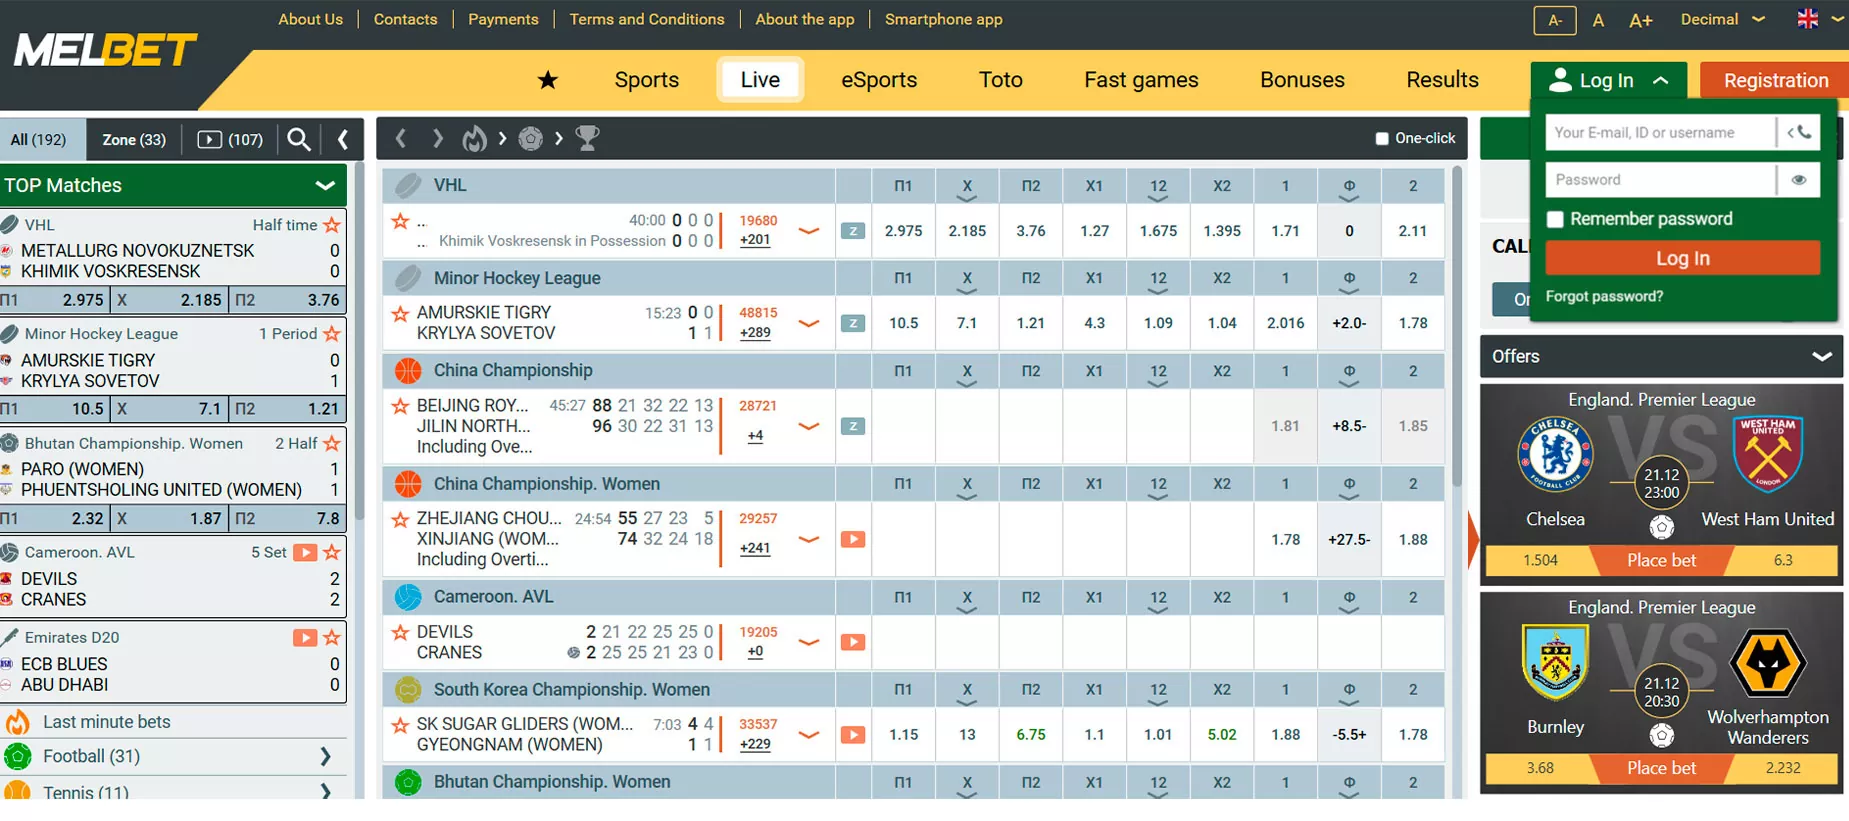Viewport: 1849px width, 821px height.
Task: Collapse the left sidebar with arrow
Action: pyautogui.click(x=343, y=139)
